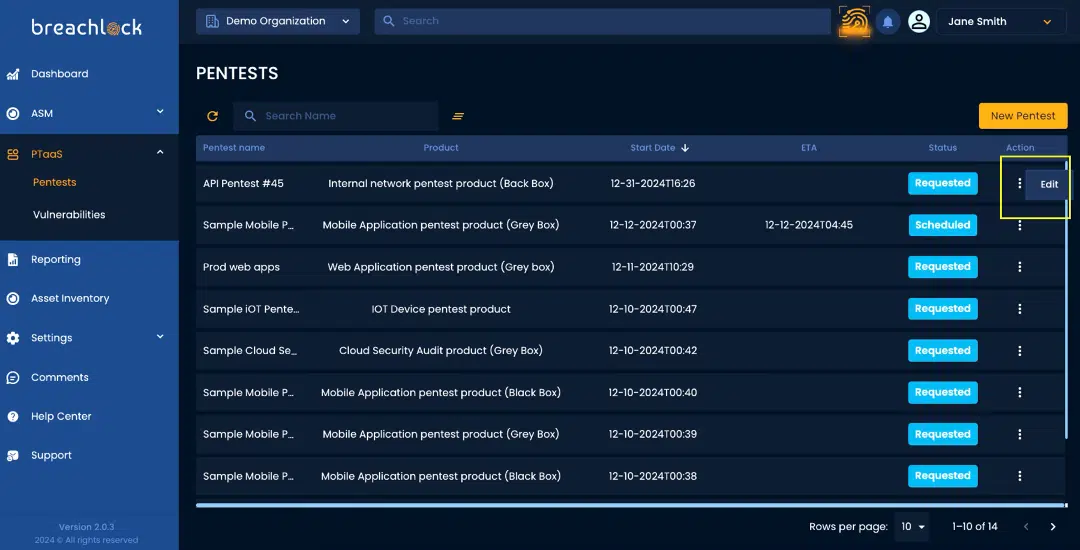Click the Support sidebar icon
Screen dimensions: 1080x550
12,456
